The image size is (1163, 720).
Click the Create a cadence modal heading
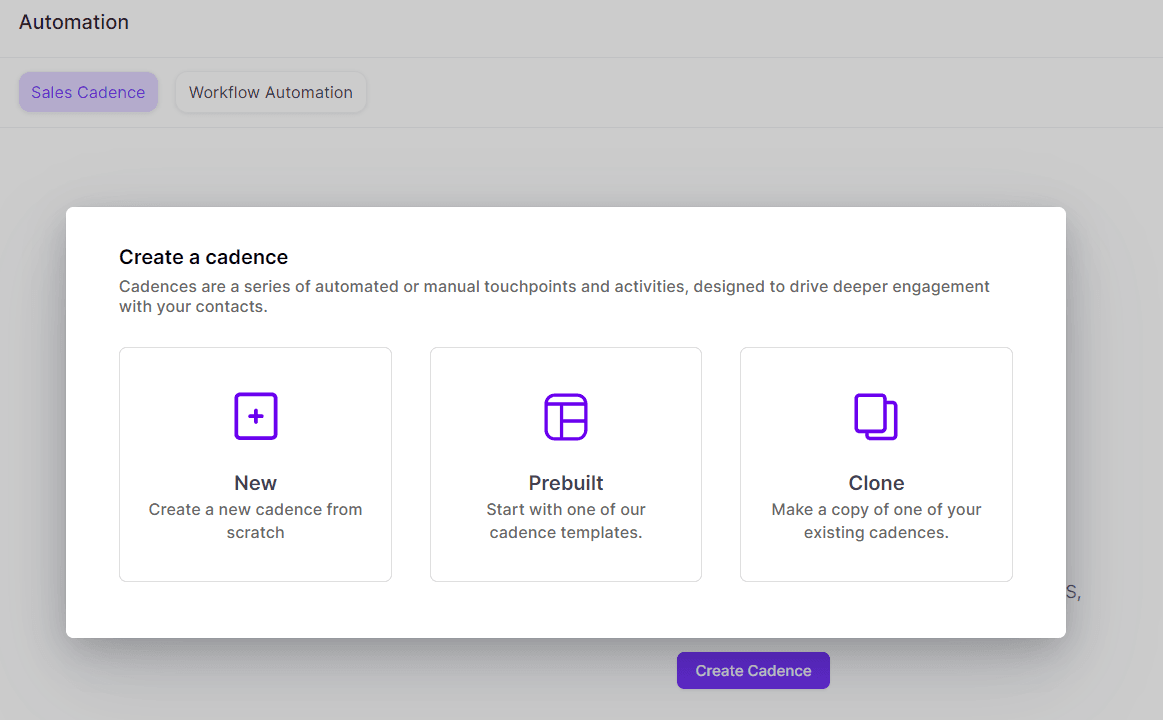click(x=203, y=257)
